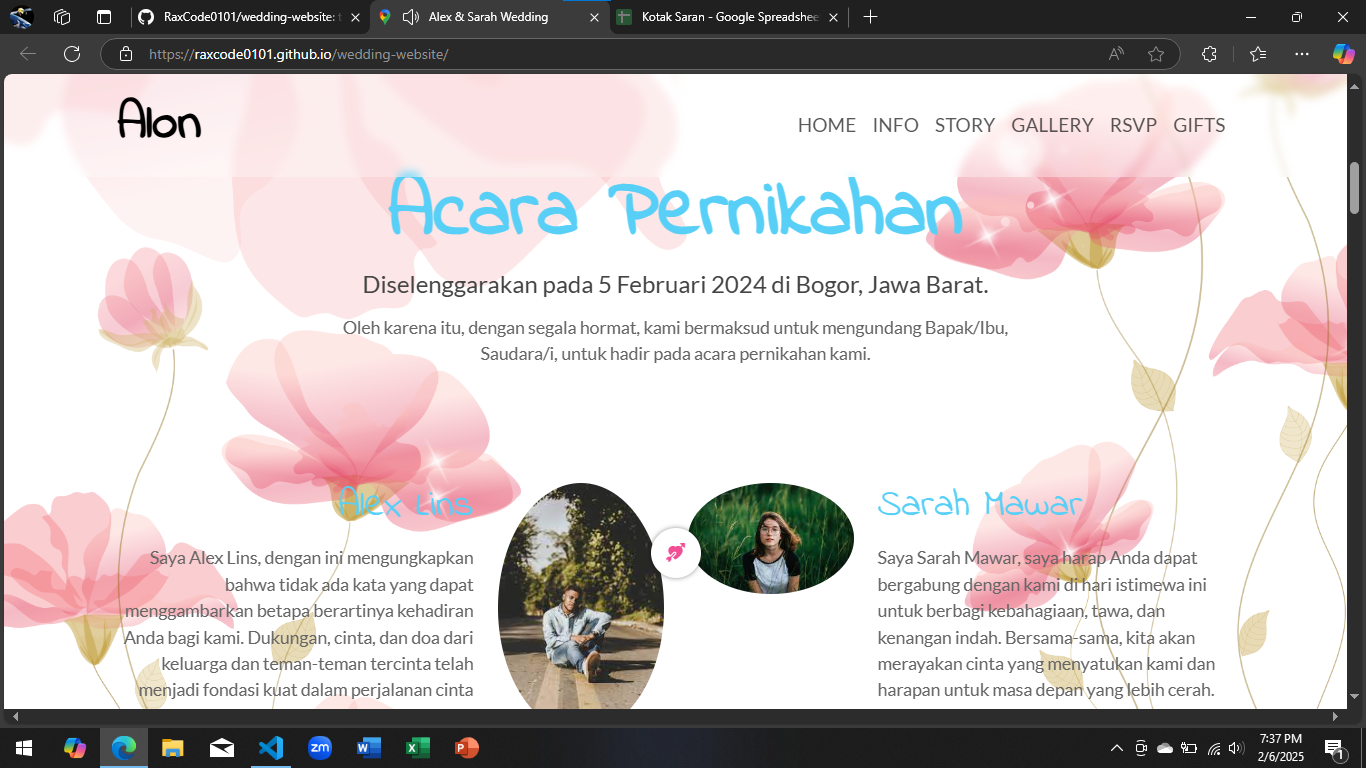Go to RSVP navigation link

[1133, 125]
